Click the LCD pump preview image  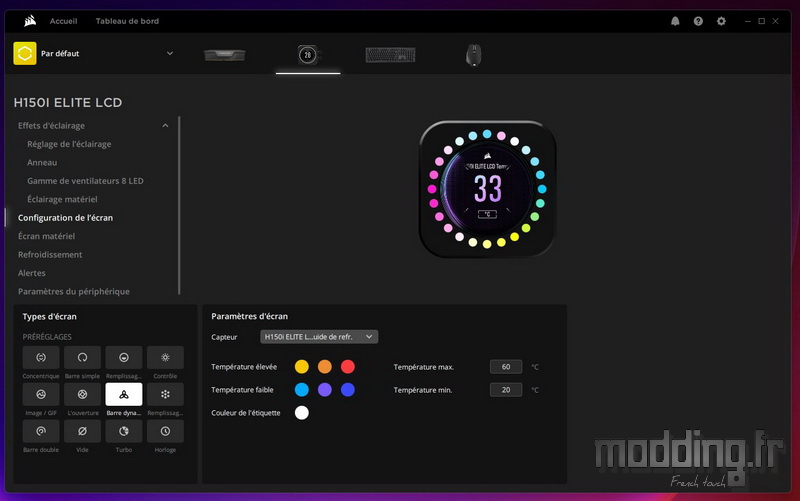487,189
